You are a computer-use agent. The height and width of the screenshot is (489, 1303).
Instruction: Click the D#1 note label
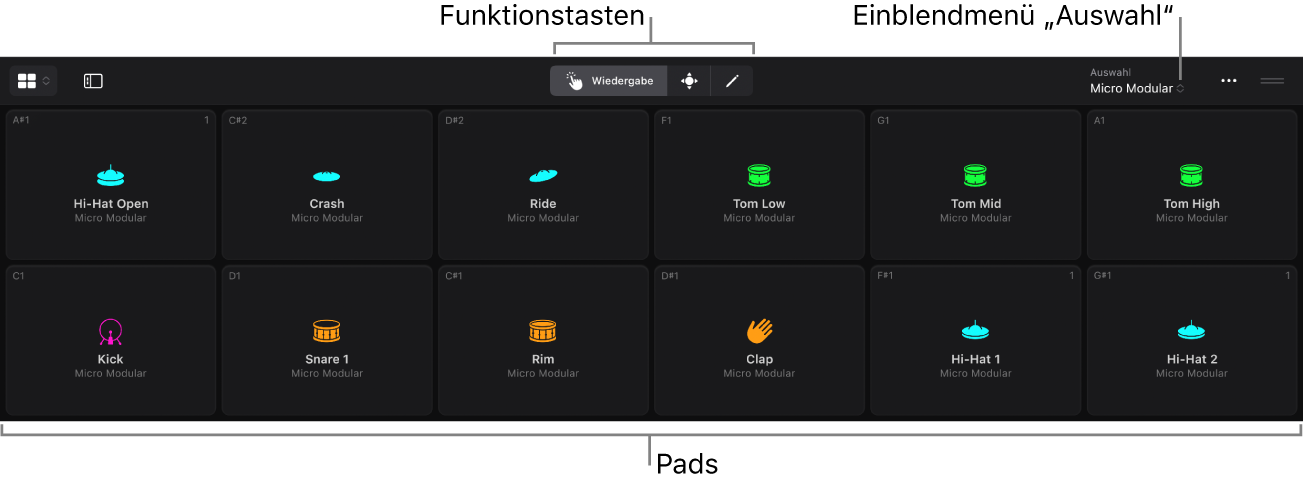tap(670, 275)
